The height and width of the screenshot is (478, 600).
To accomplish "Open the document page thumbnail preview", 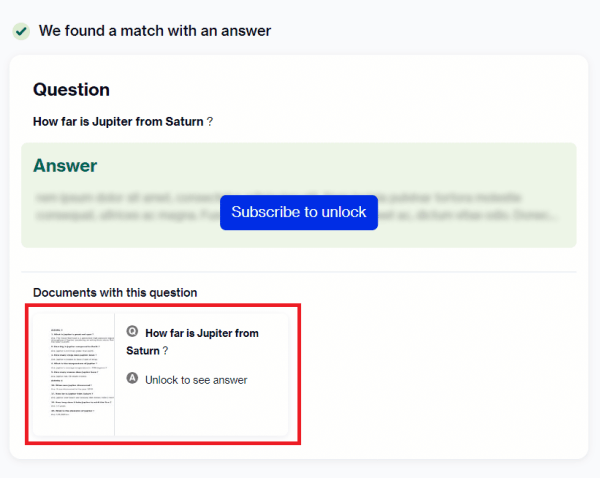I will [x=74, y=374].
